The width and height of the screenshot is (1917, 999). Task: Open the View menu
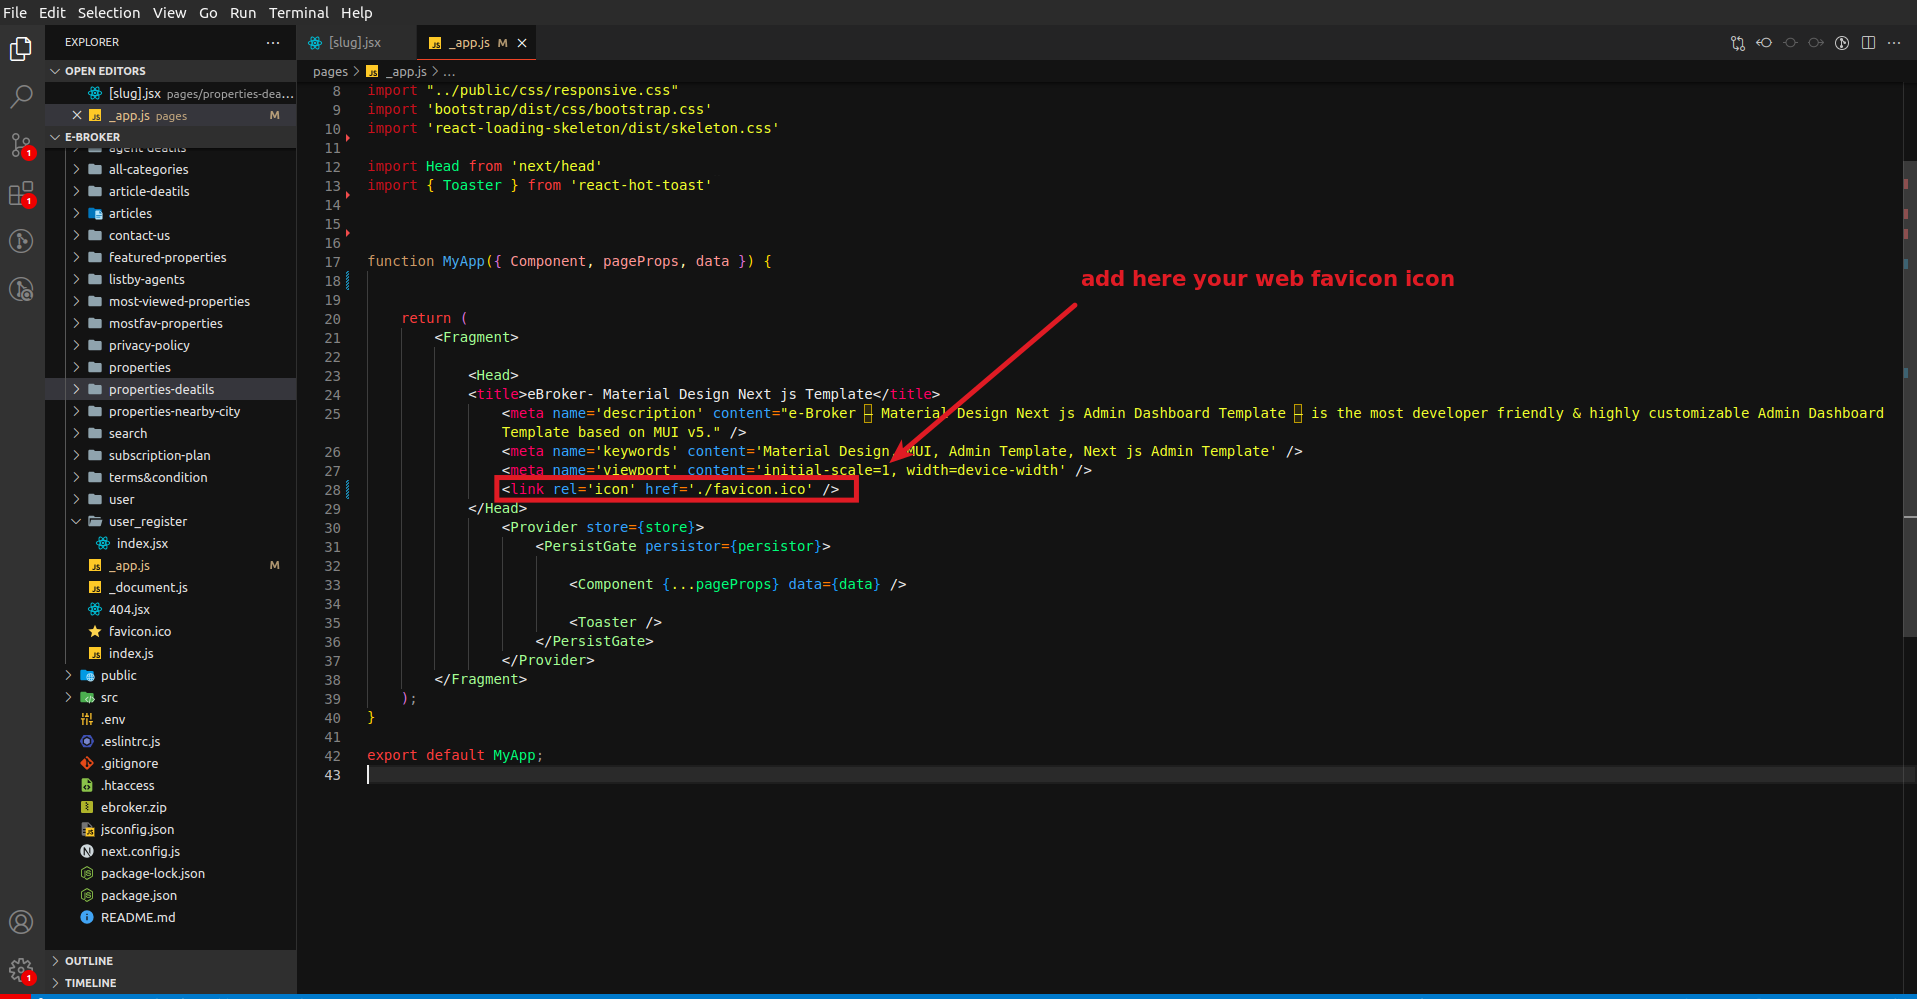click(169, 13)
